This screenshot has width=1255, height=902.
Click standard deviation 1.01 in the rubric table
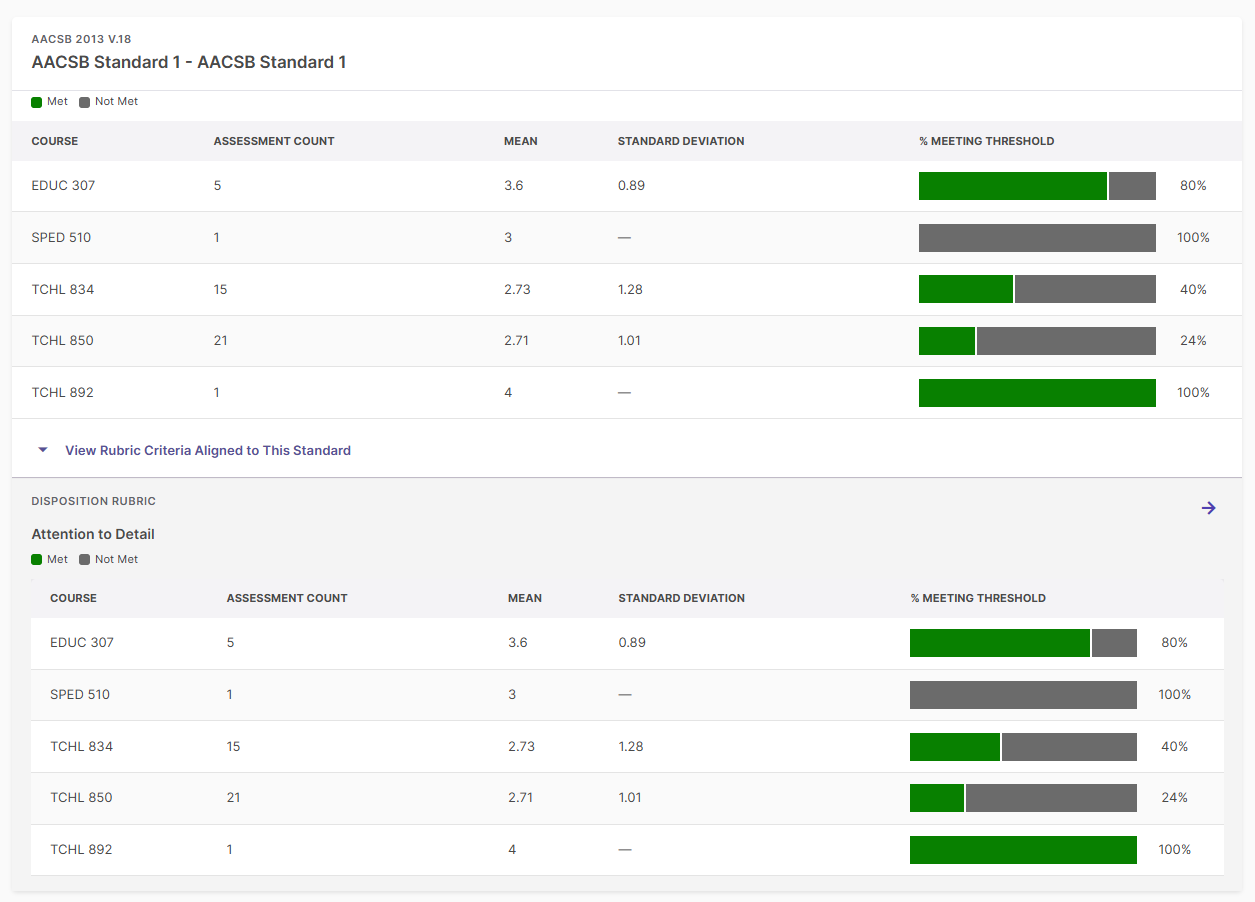pos(631,798)
